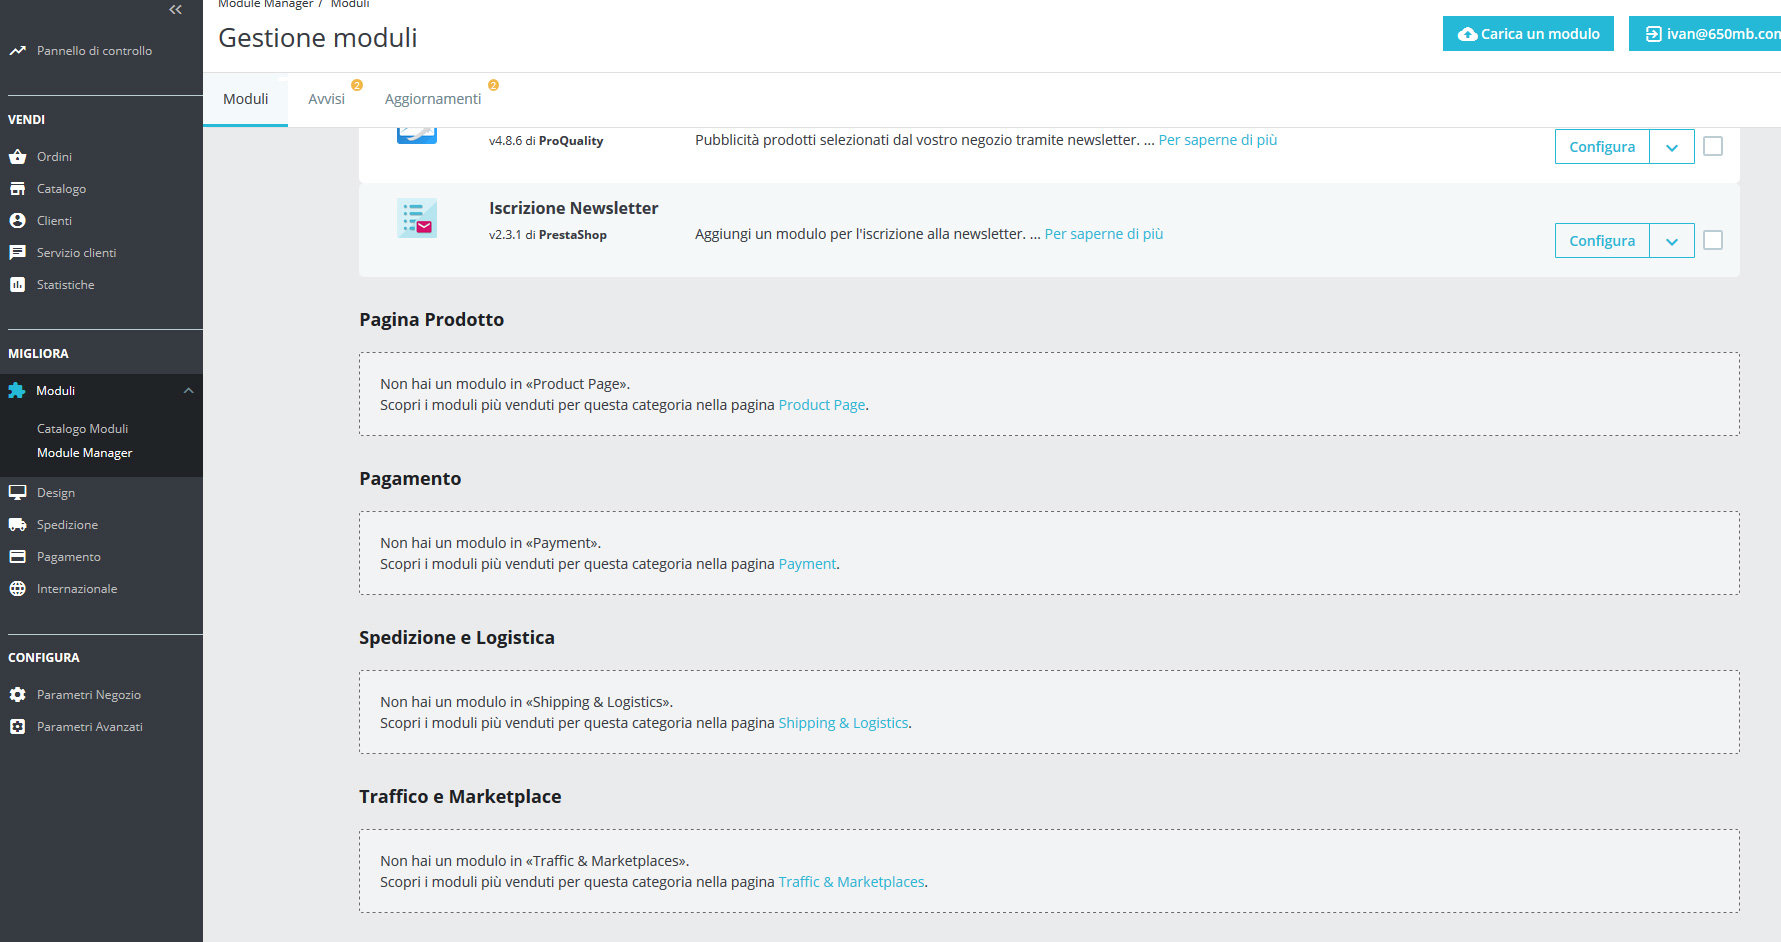Click the Parametri Avanzati settings icon
Viewport: 1781px width, 942px height.
pyautogui.click(x=17, y=726)
